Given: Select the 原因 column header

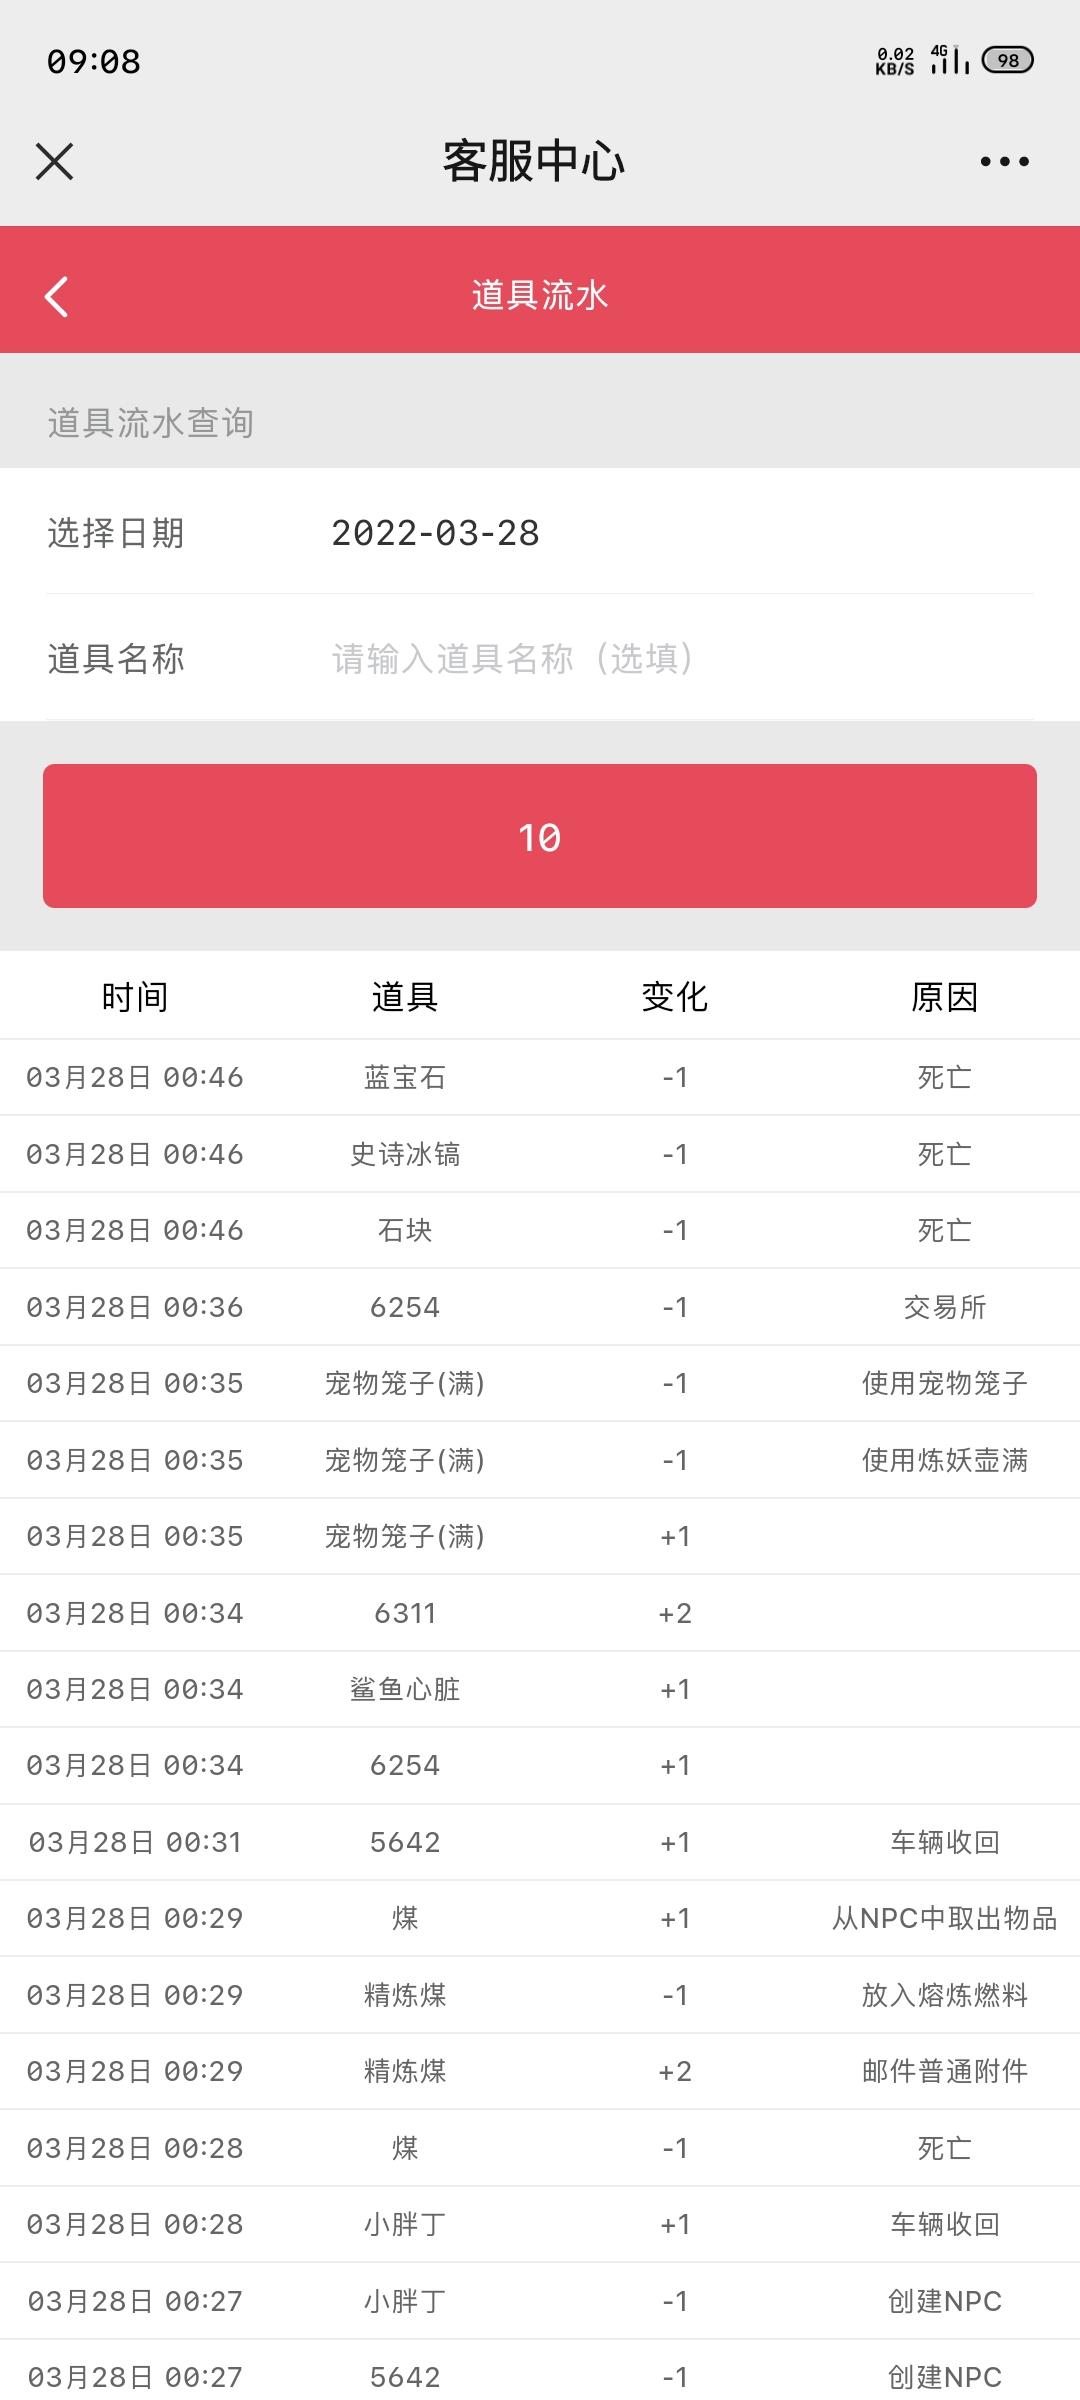Looking at the screenshot, I should click(945, 997).
